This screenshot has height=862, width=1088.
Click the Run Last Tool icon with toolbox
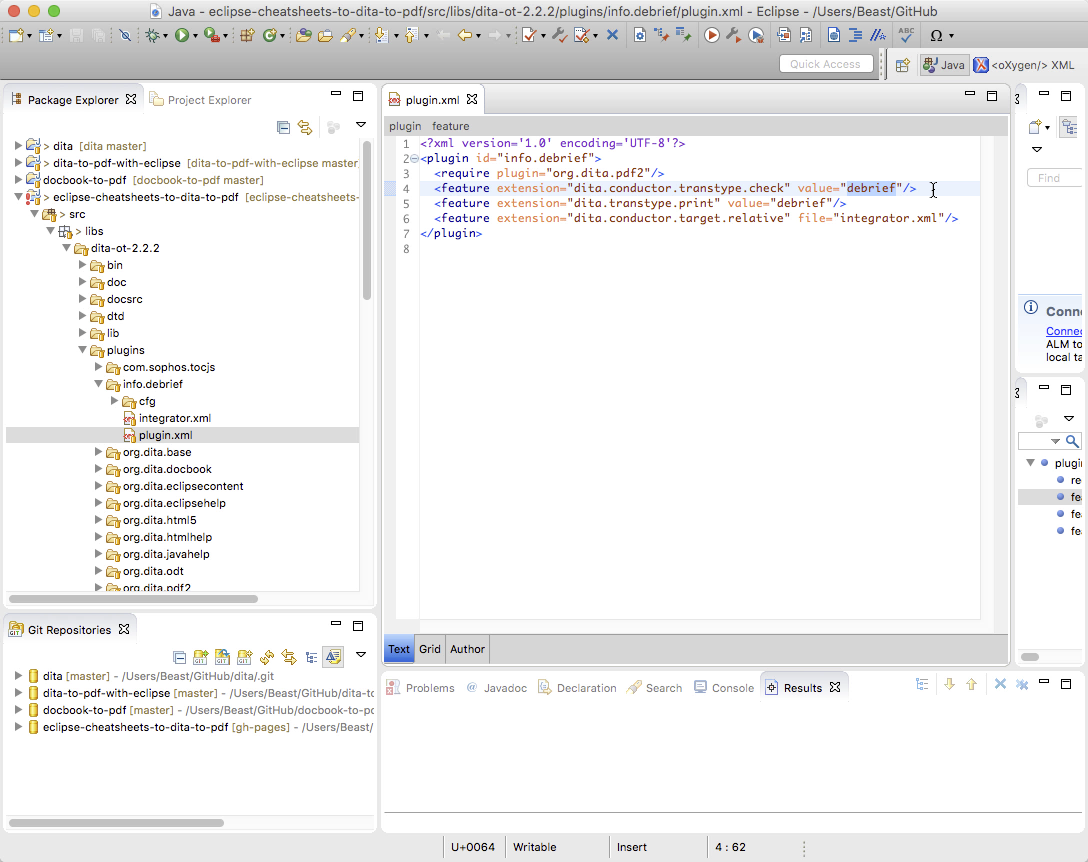pyautogui.click(x=212, y=35)
